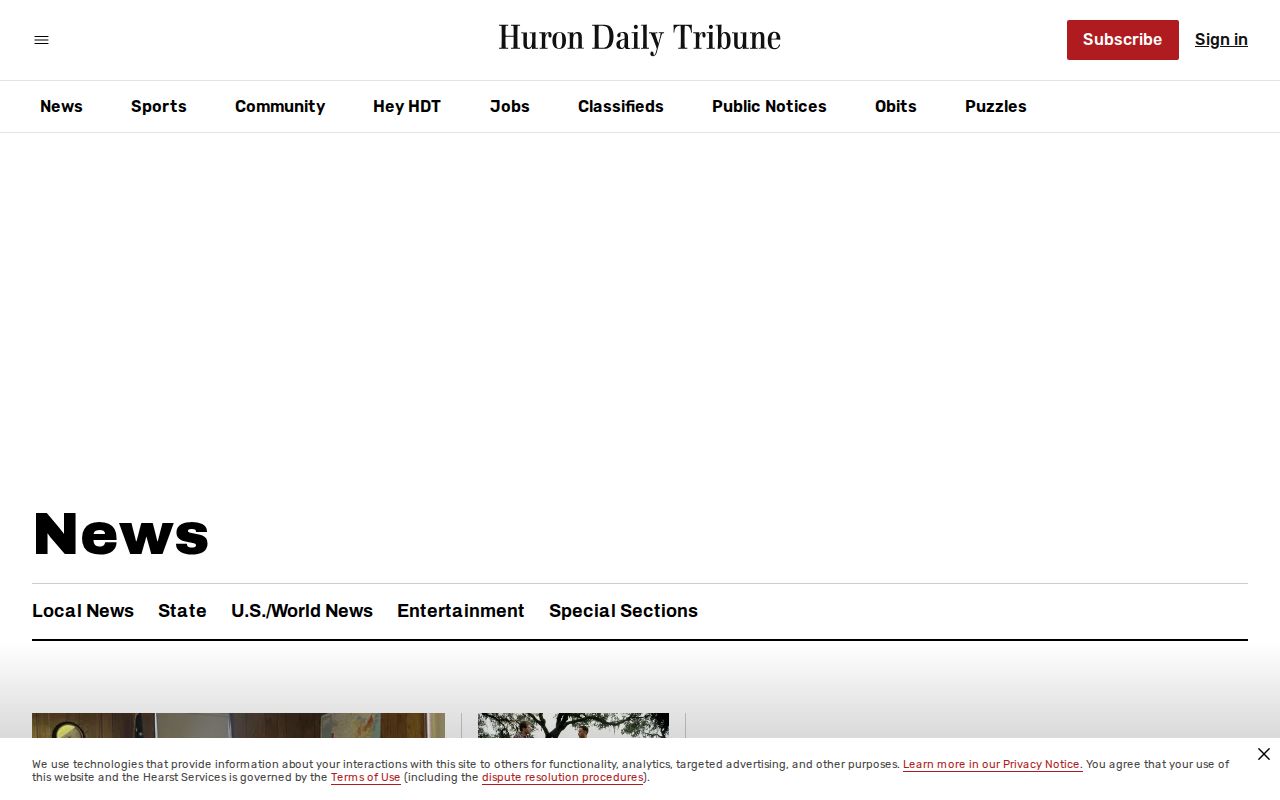Go to News in top navigation
The image size is (1280, 800).
(61, 106)
